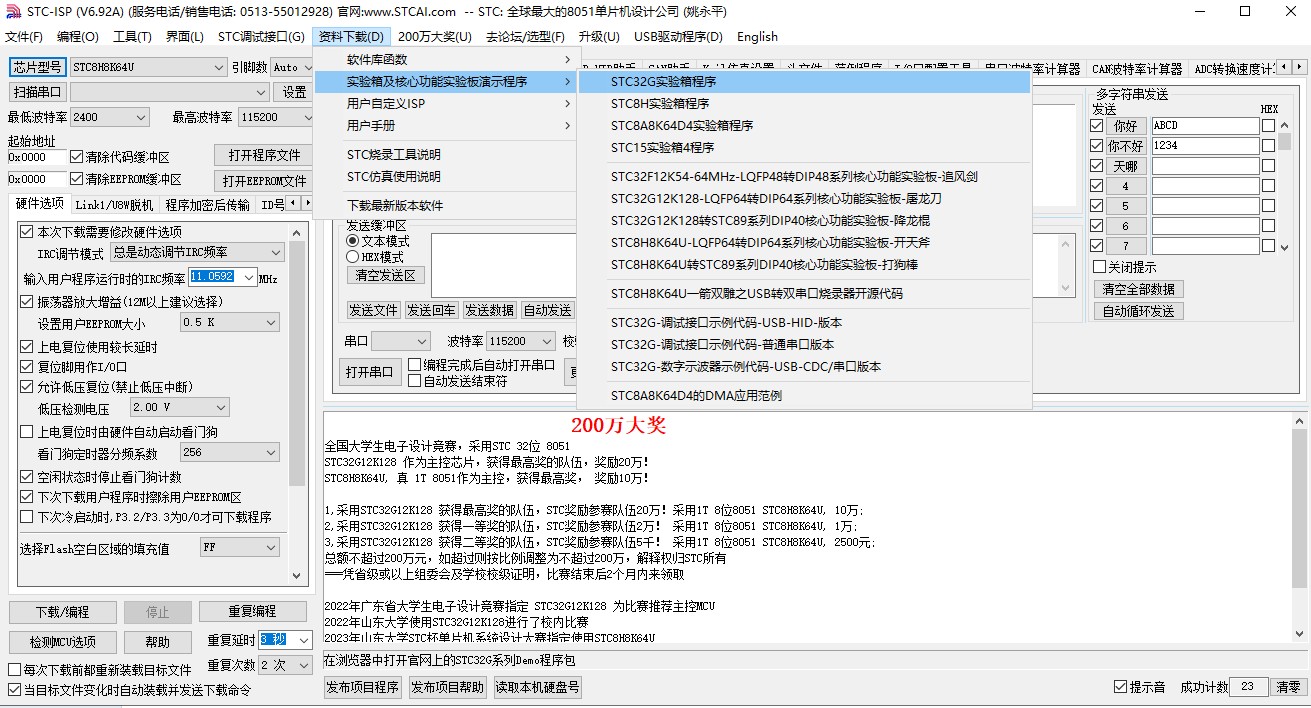
Task: Click 重复编程 button
Action: 252,612
